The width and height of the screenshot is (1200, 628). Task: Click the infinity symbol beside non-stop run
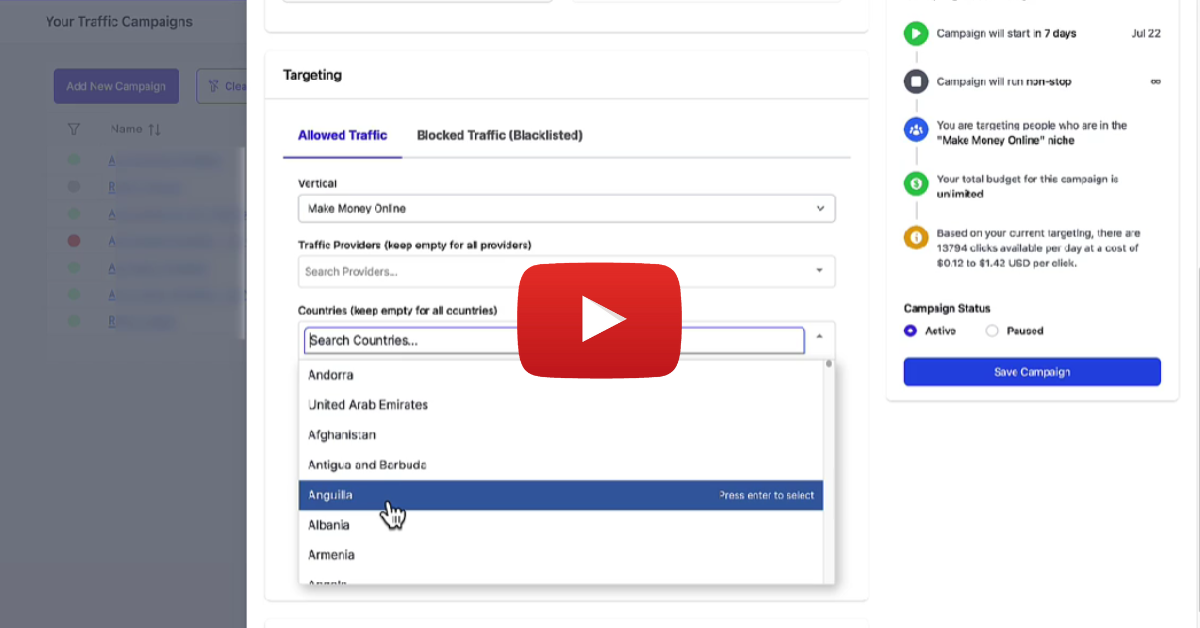coord(1155,82)
